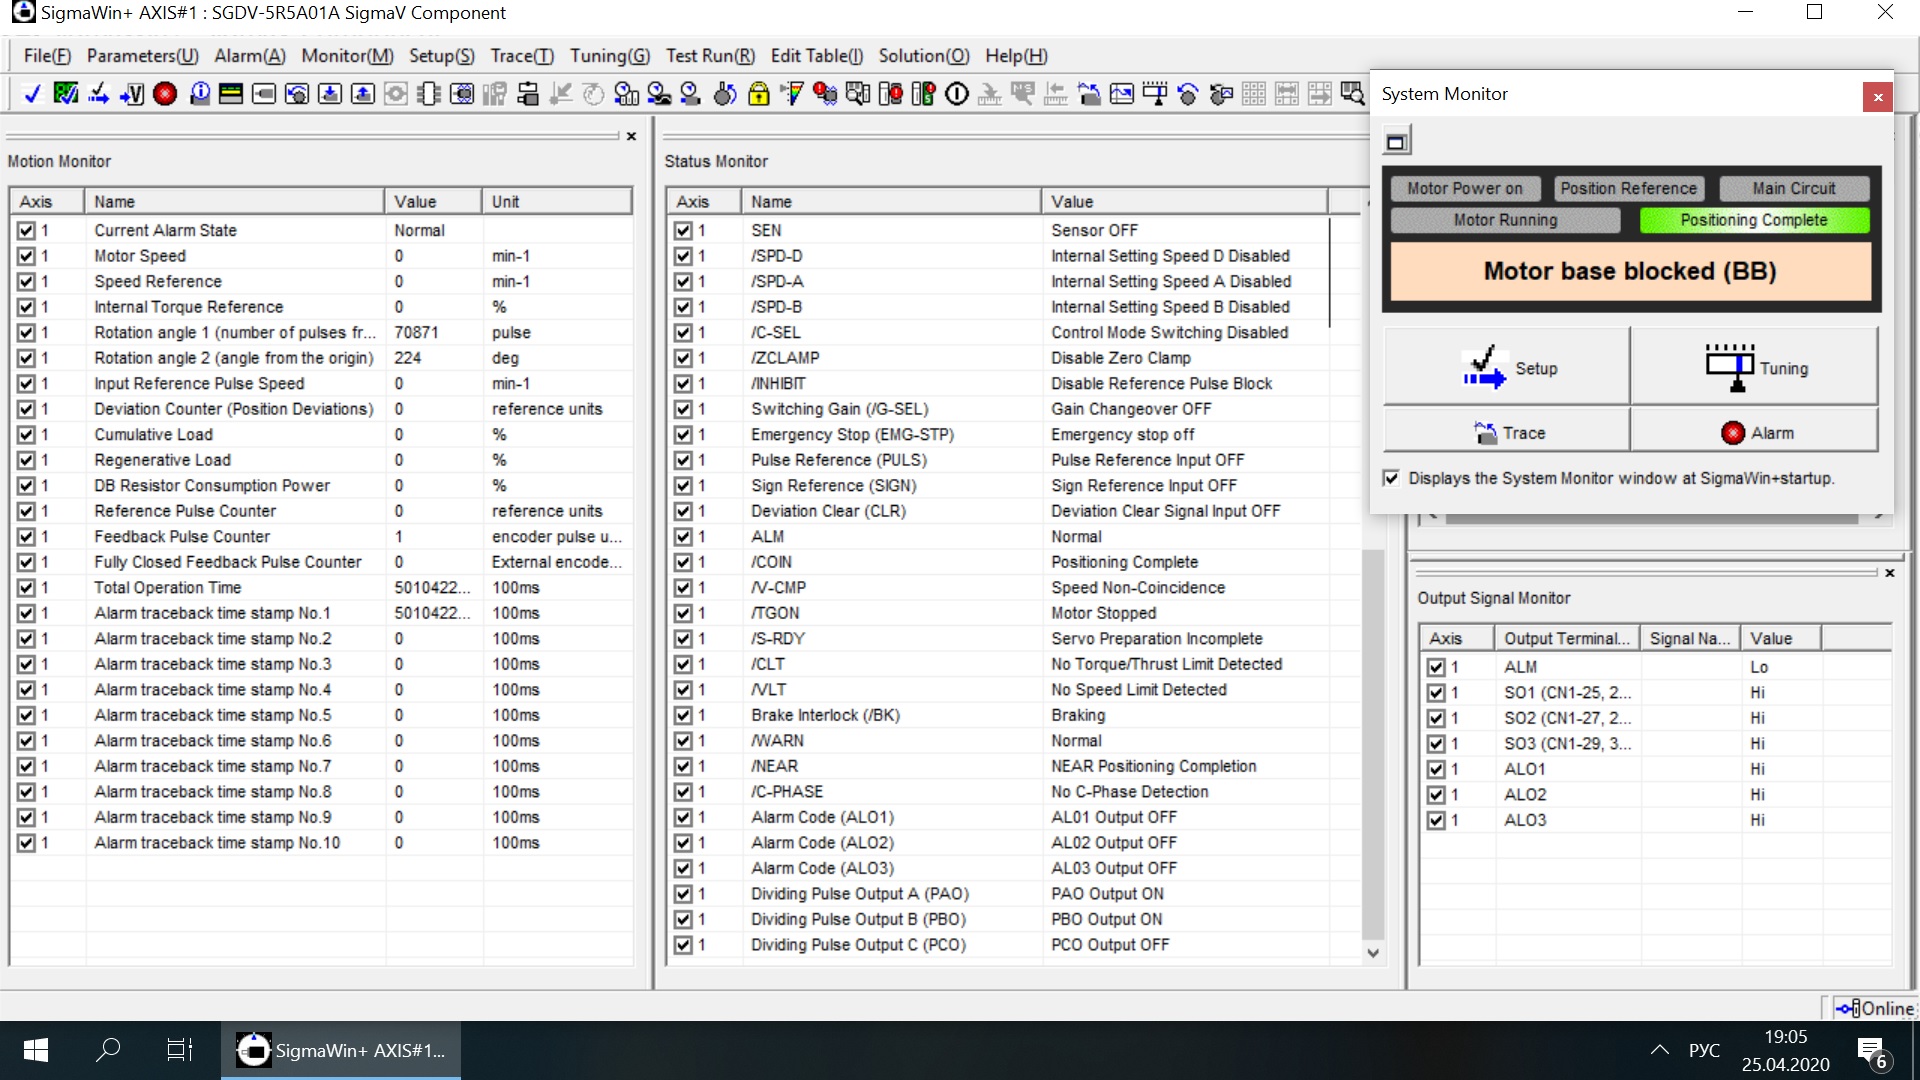Open Windows taskbar search
The width and height of the screenshot is (1920, 1080).
point(108,1050)
